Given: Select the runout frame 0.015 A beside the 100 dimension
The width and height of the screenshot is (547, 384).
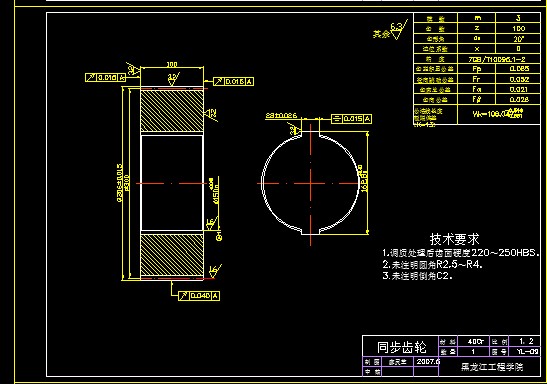Looking at the screenshot, I should point(233,82).
